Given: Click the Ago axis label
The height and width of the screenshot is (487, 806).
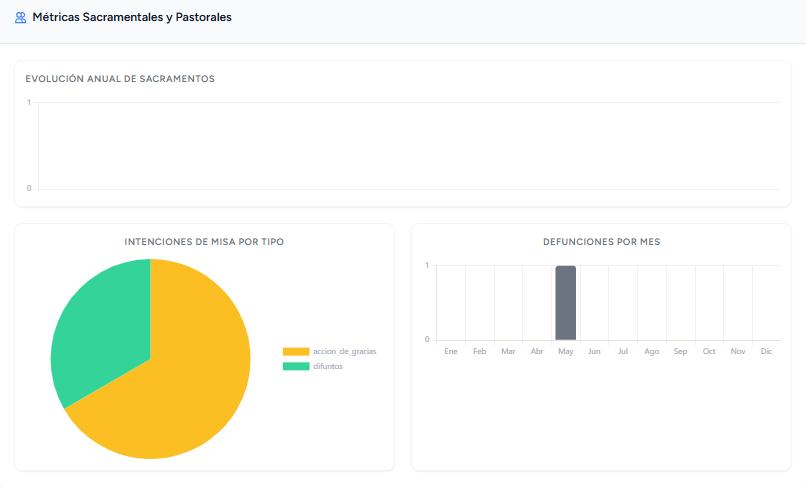Looking at the screenshot, I should (x=652, y=351).
